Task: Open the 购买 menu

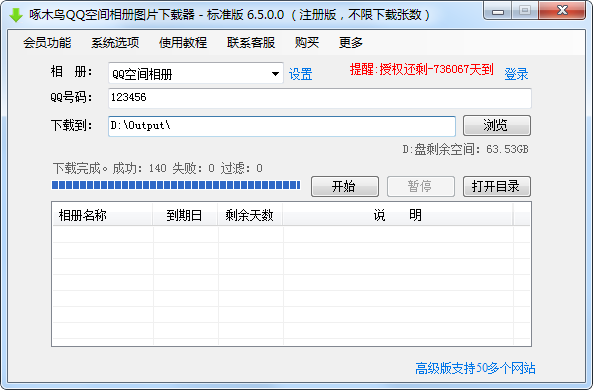Action: click(307, 42)
